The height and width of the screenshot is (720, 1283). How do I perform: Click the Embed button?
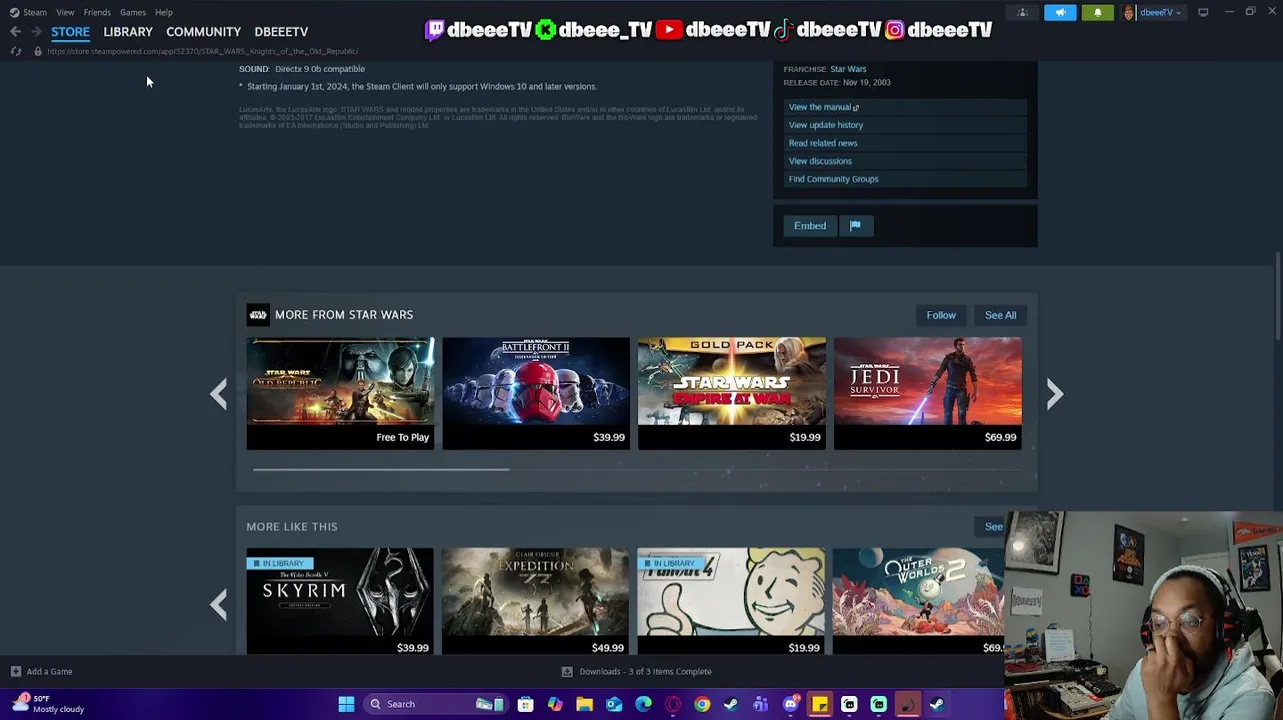click(810, 226)
